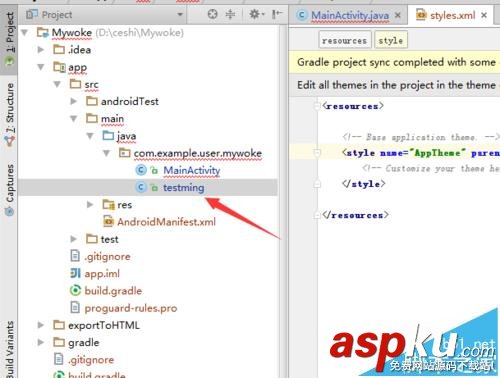Click the closing </style> tag

tap(363, 184)
